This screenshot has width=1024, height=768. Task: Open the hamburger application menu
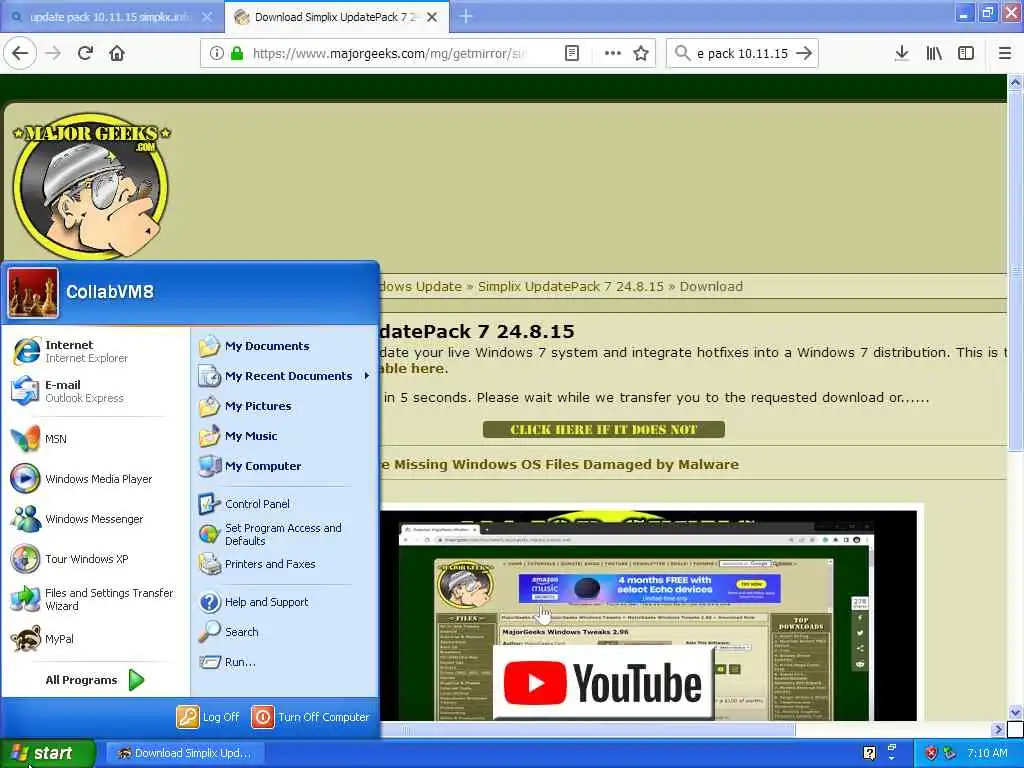point(1004,53)
